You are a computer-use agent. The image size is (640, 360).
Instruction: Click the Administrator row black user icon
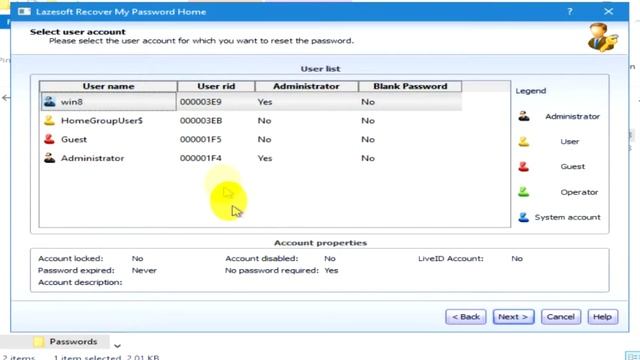tap(49, 158)
